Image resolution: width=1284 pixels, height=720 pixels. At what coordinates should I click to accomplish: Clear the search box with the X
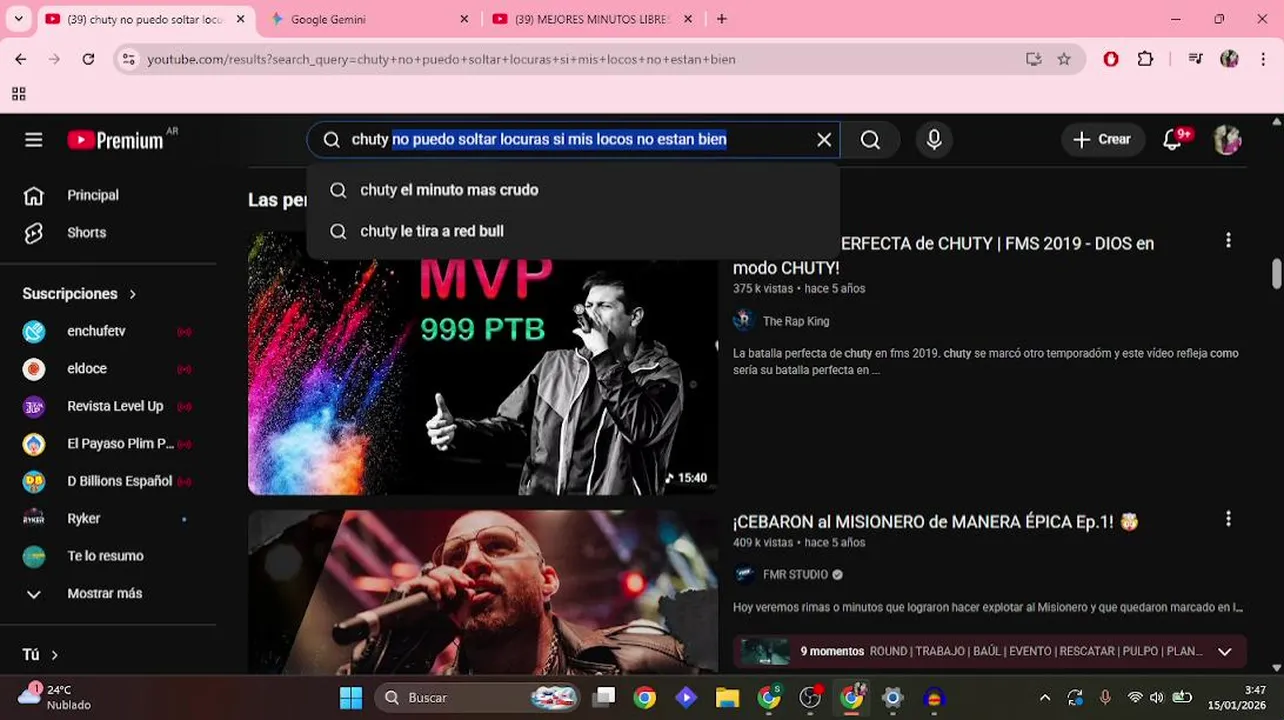coord(824,140)
